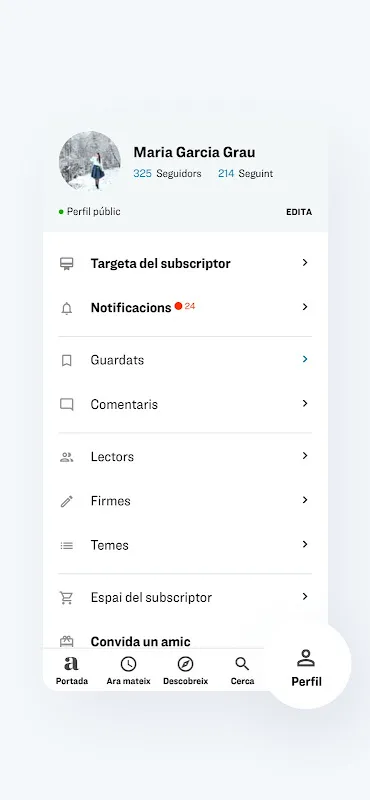Viewport: 370px width, 800px height.
Task: Open chevron beside Notificacions
Action: tap(305, 307)
